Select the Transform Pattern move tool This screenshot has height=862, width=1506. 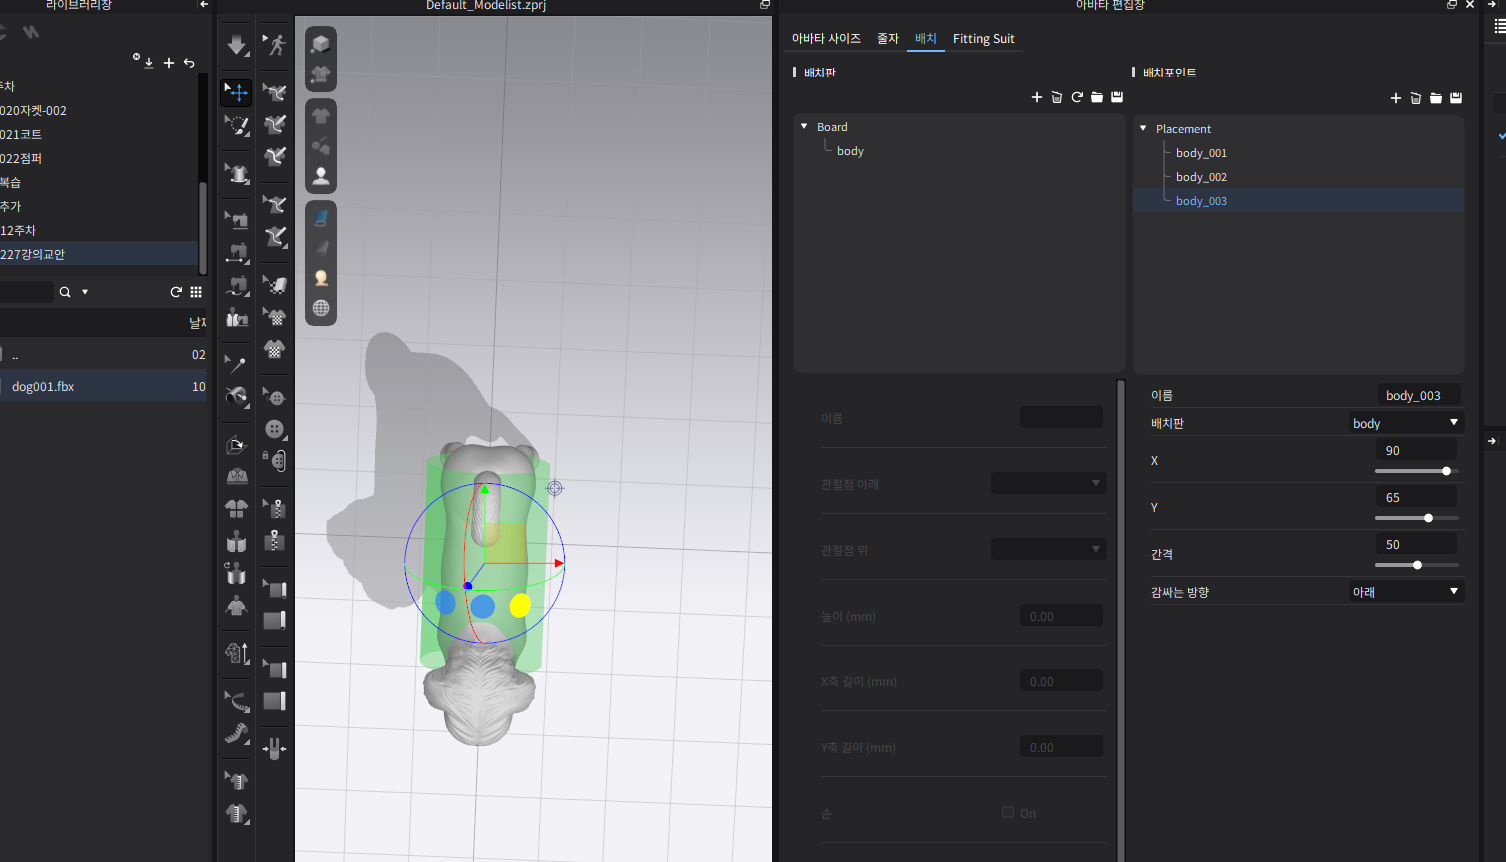pyautogui.click(x=237, y=92)
